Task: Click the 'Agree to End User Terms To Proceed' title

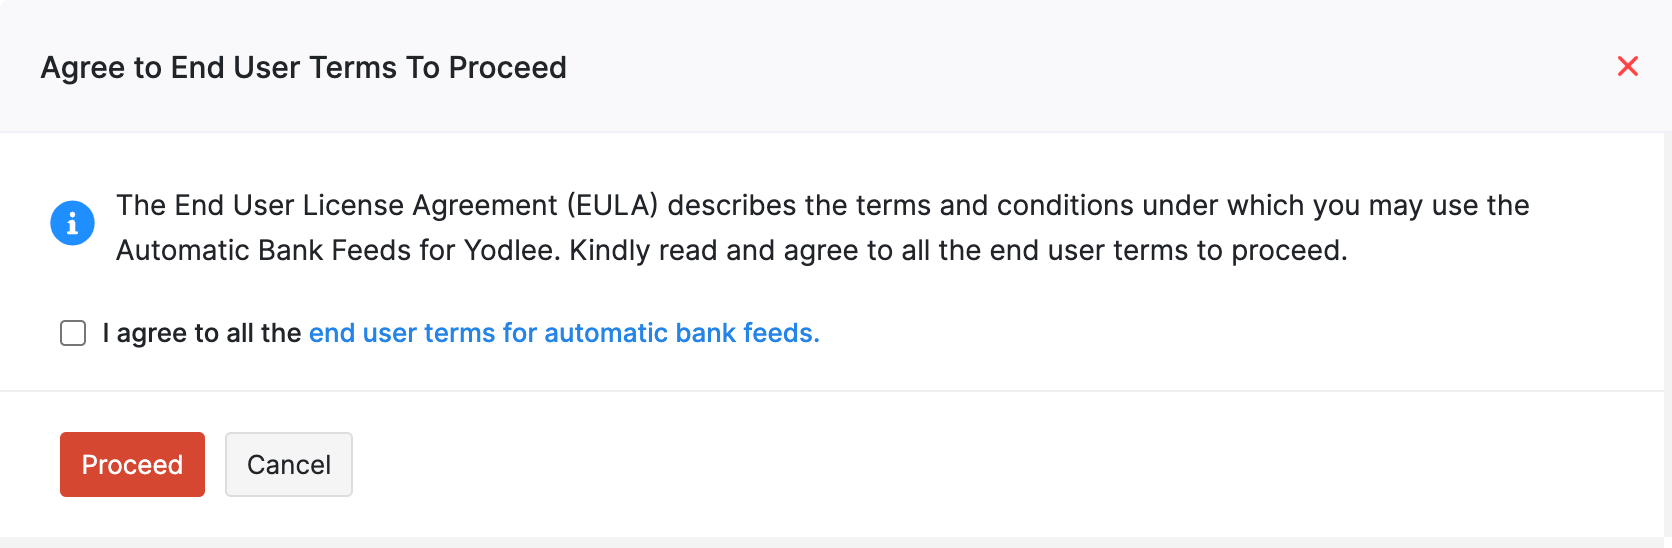Action: (303, 67)
